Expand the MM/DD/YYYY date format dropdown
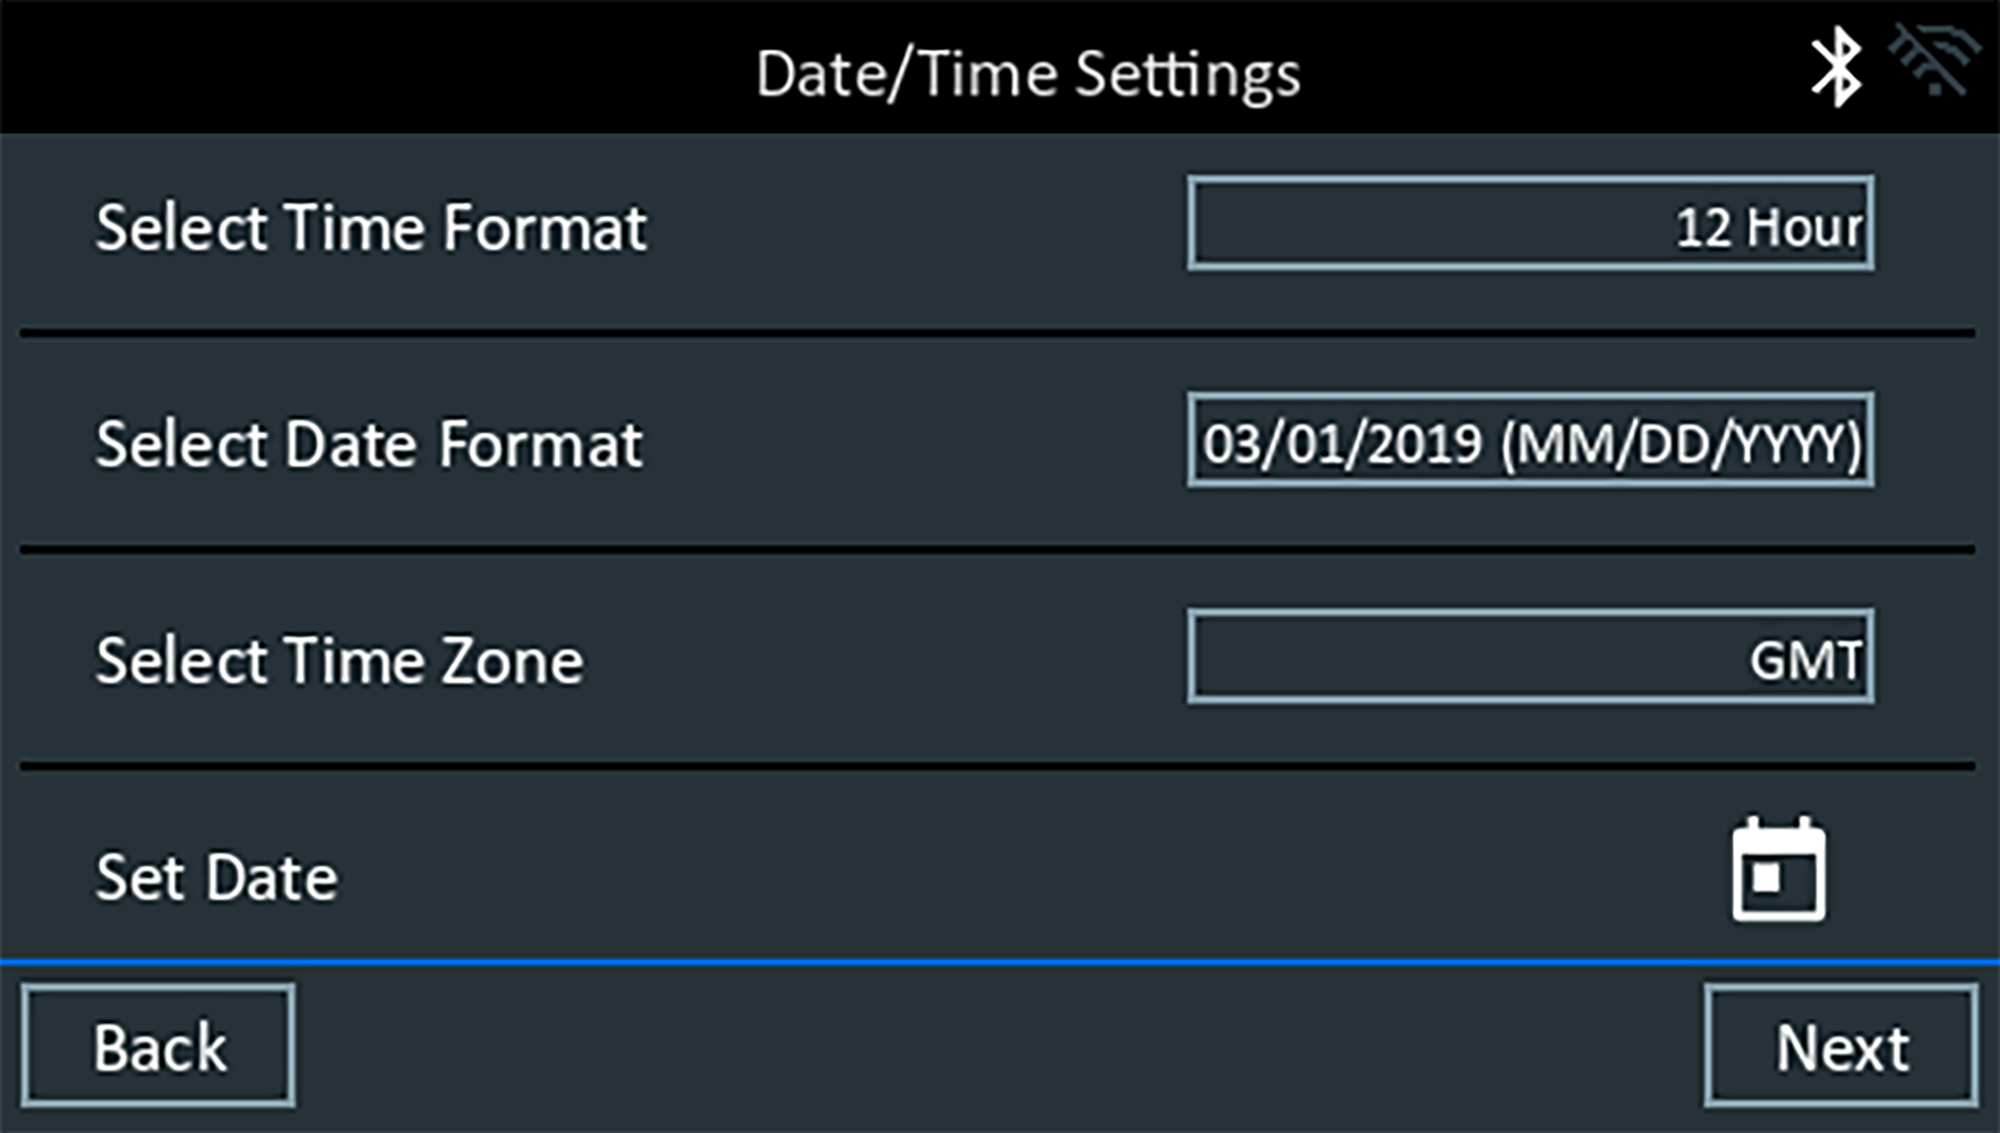 coord(1530,441)
